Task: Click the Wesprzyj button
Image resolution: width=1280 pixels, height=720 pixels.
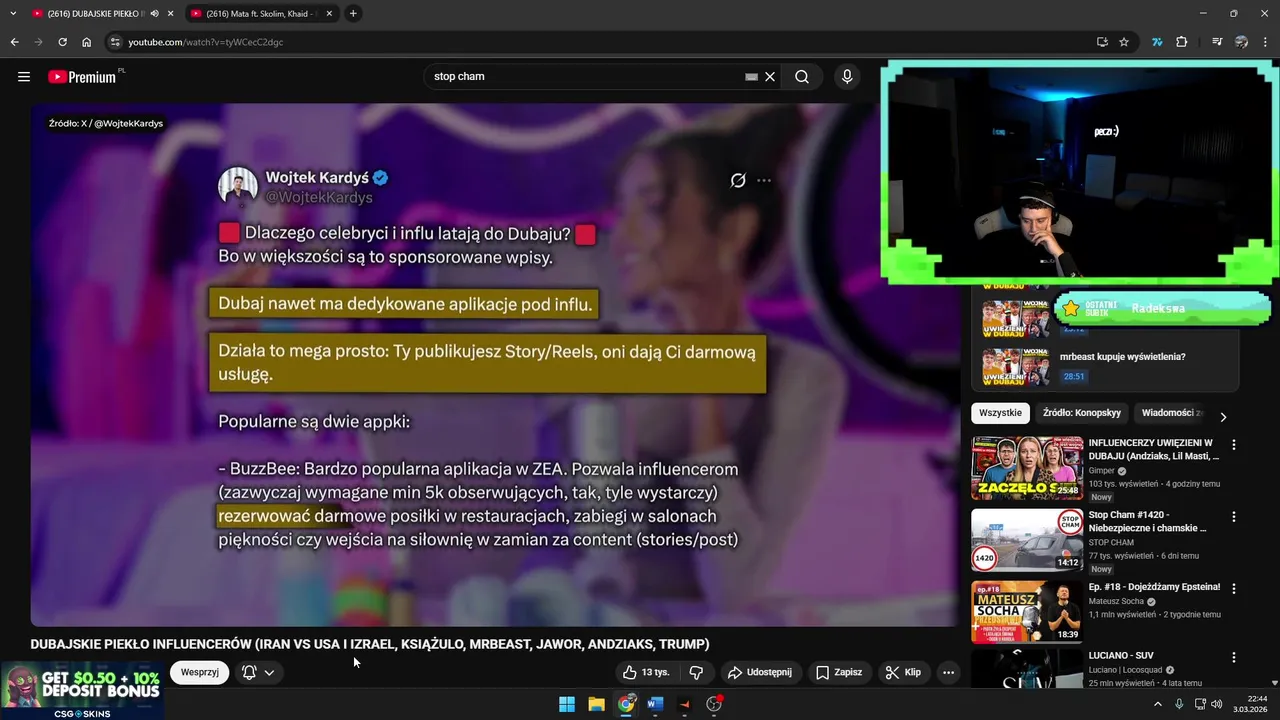Action: click(200, 672)
